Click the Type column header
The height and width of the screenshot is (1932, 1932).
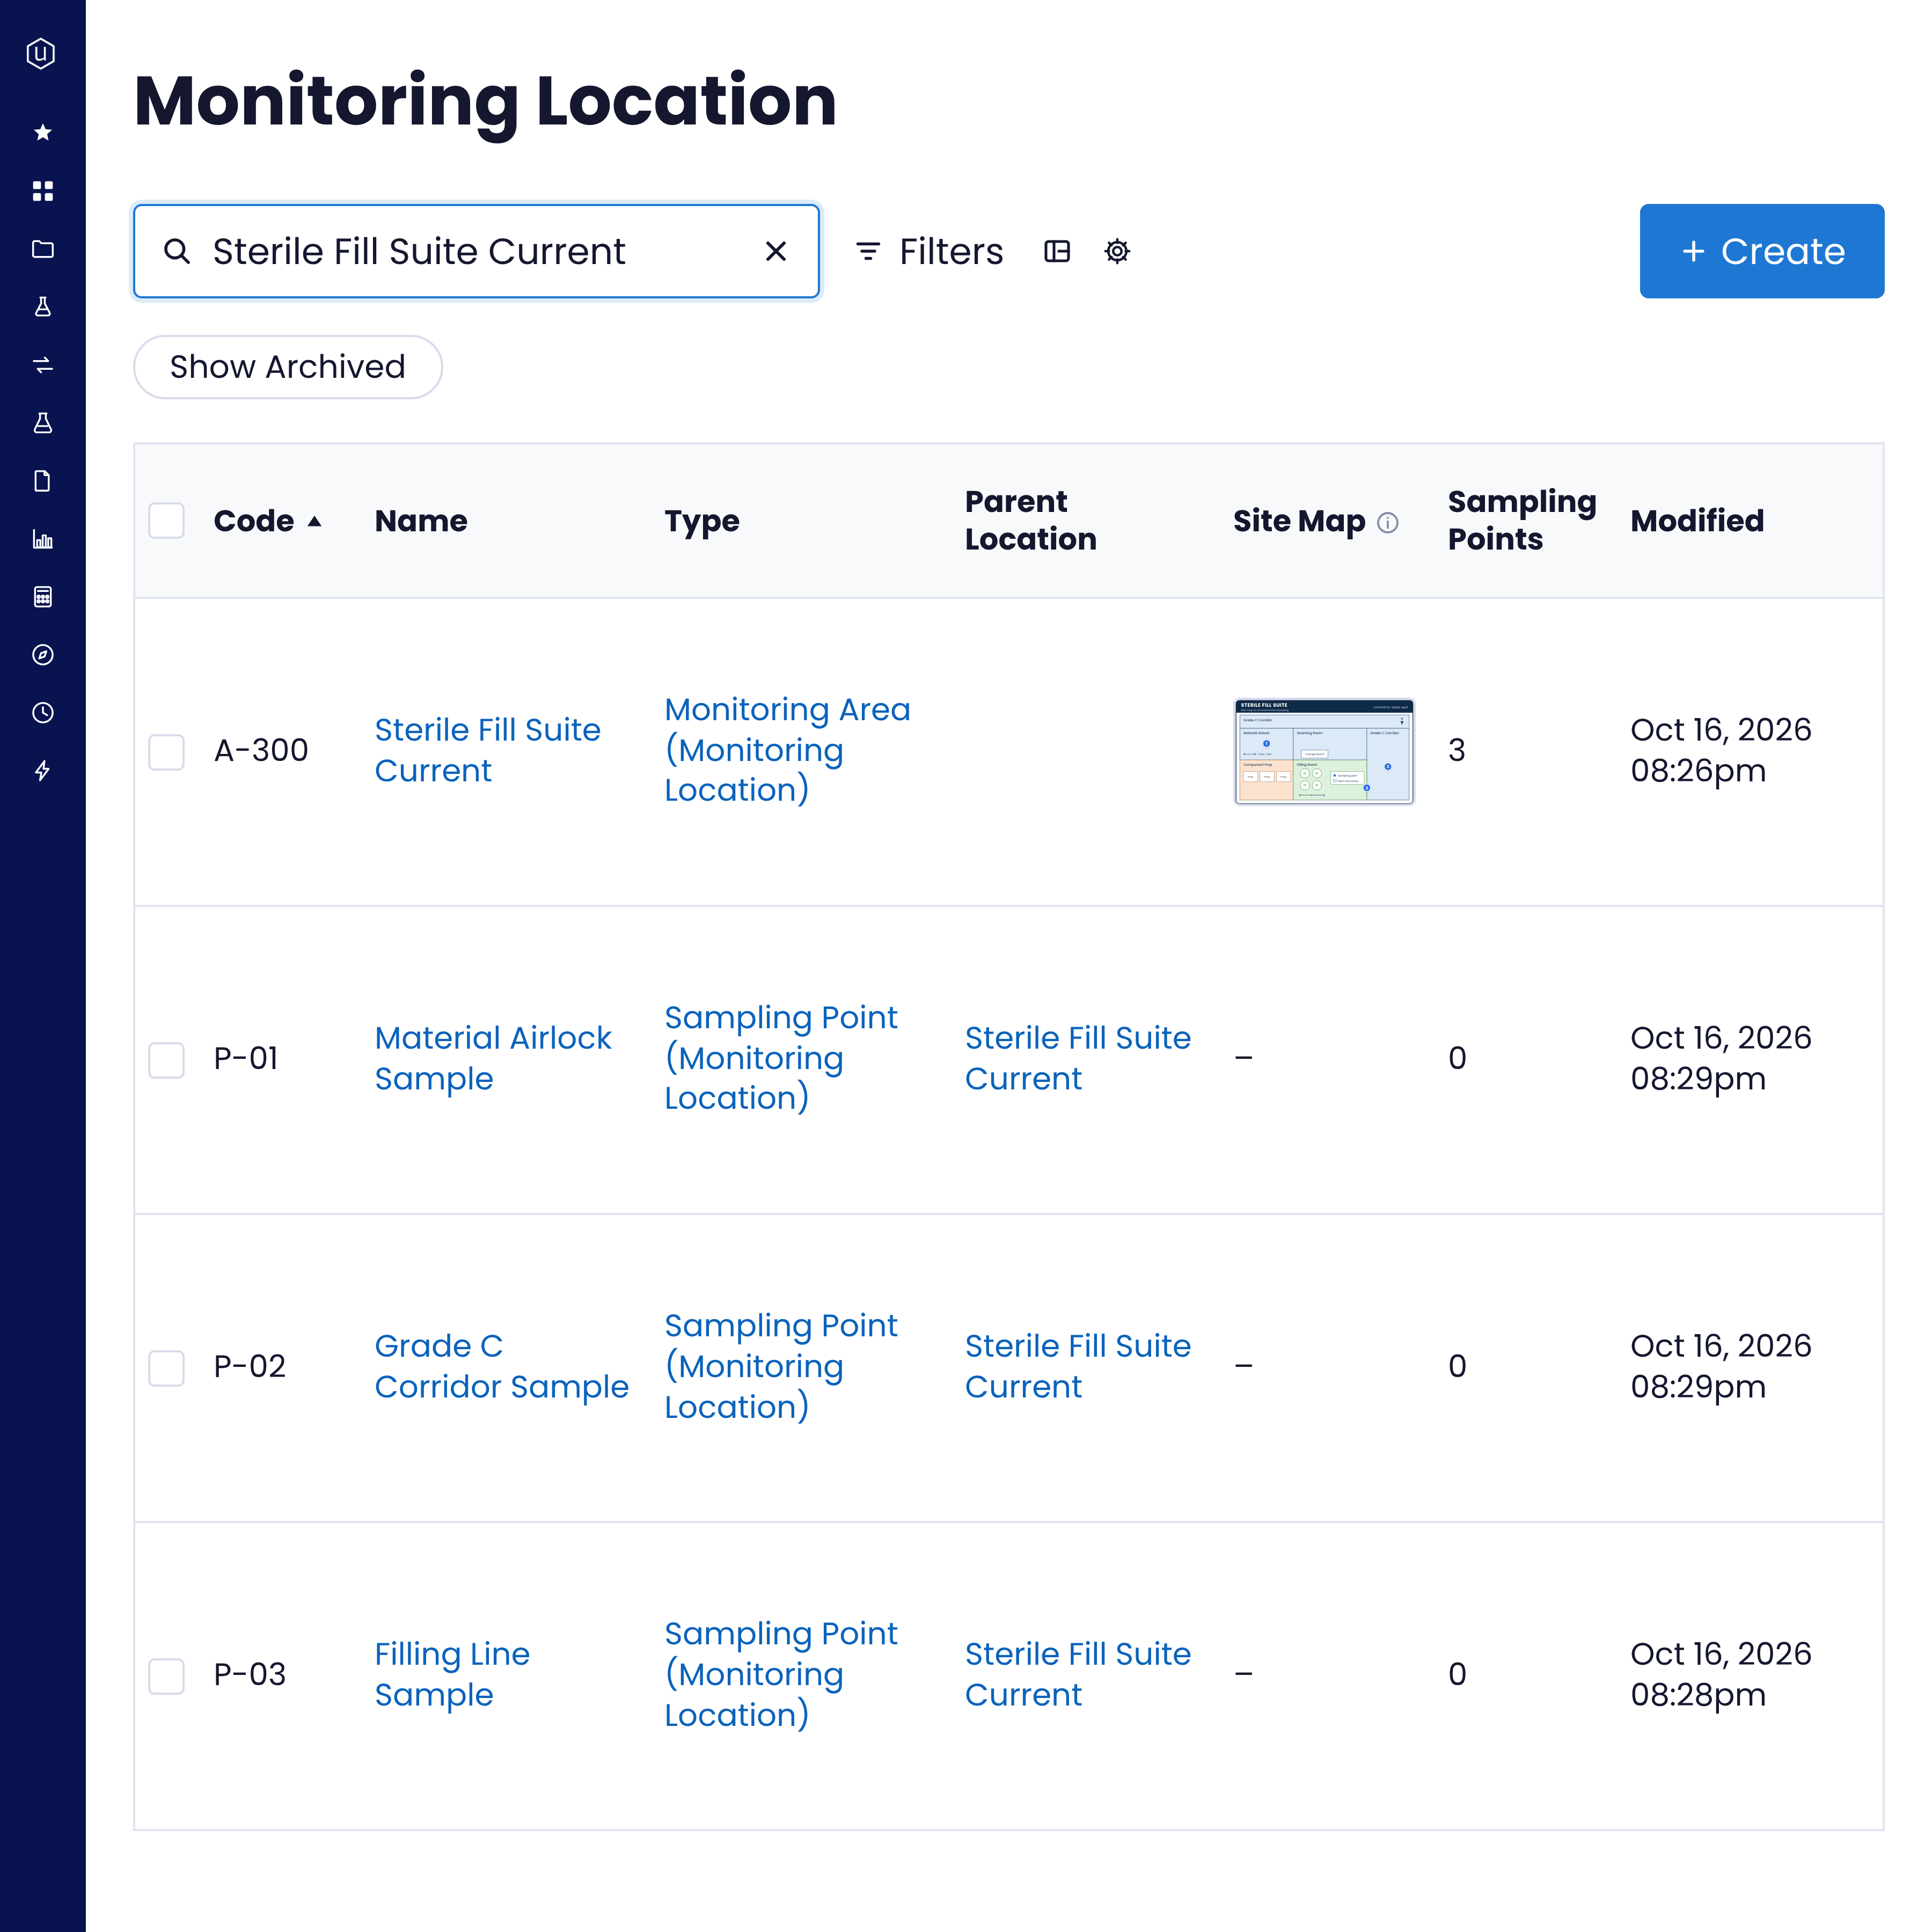[x=702, y=521]
